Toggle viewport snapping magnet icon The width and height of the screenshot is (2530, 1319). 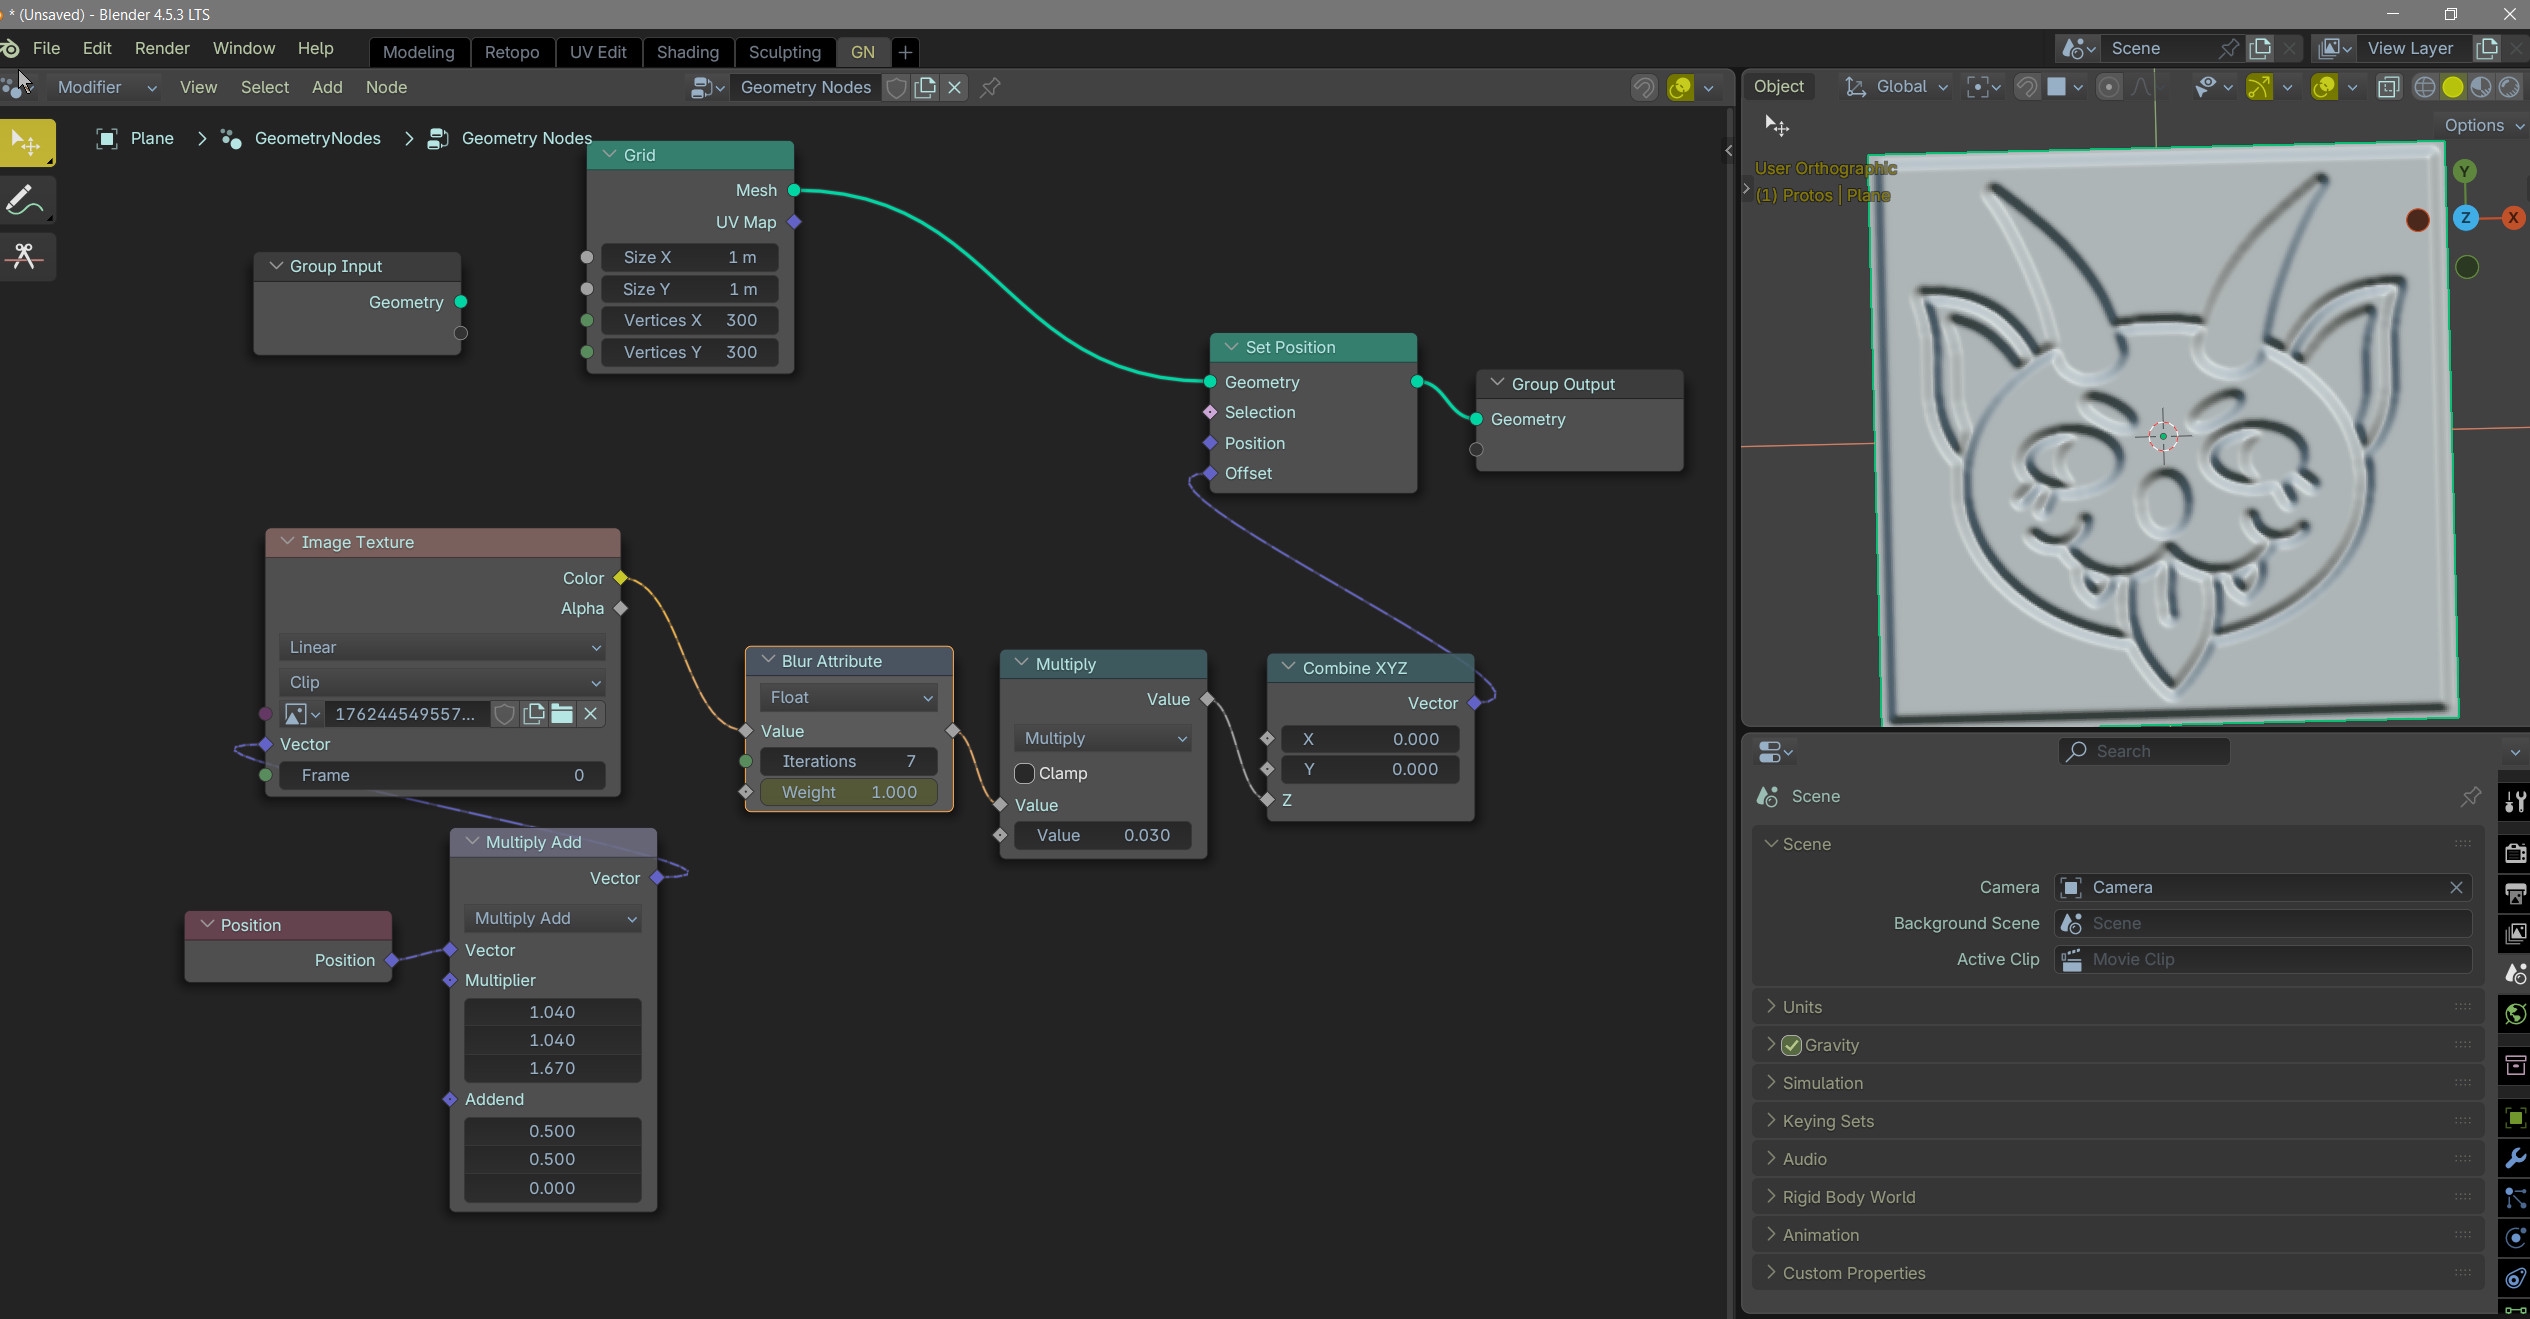[2027, 87]
